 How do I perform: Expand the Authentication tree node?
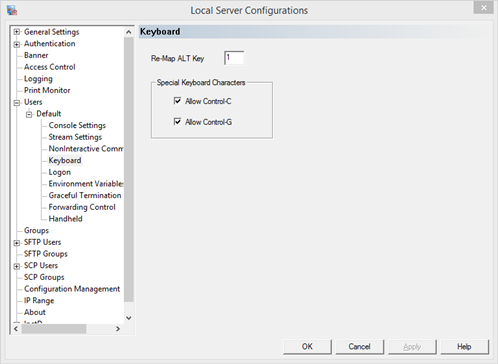coord(17,44)
